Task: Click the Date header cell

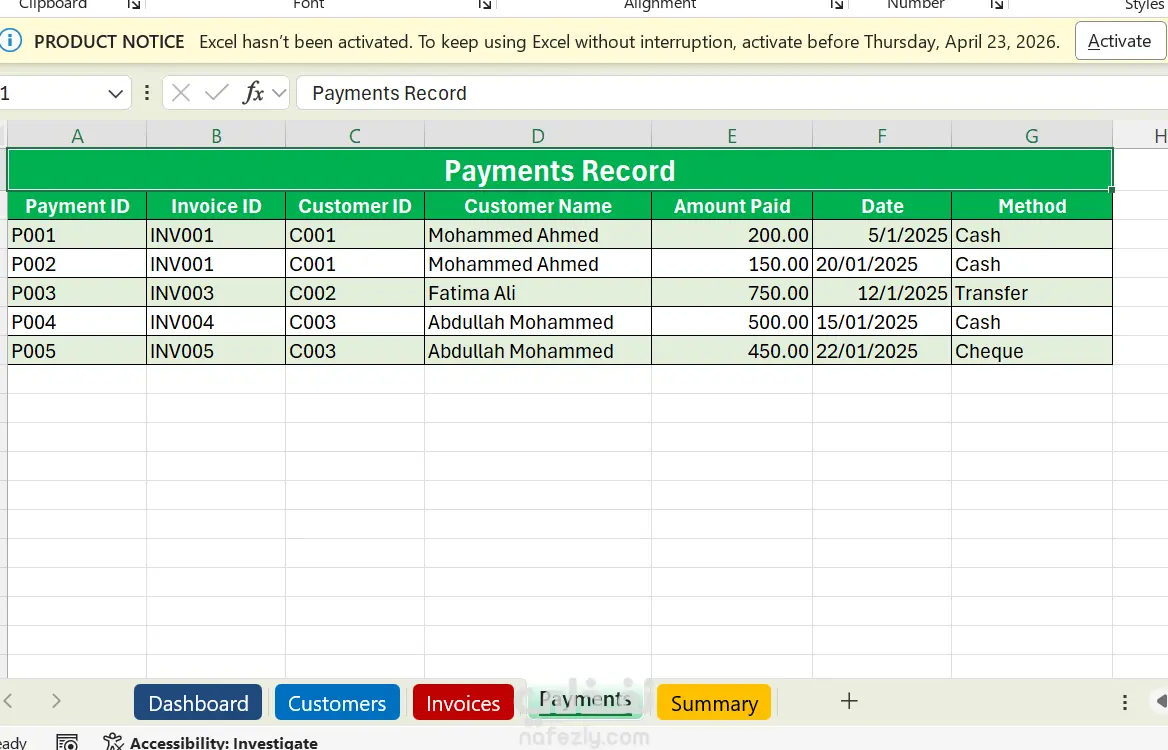Action: point(882,206)
